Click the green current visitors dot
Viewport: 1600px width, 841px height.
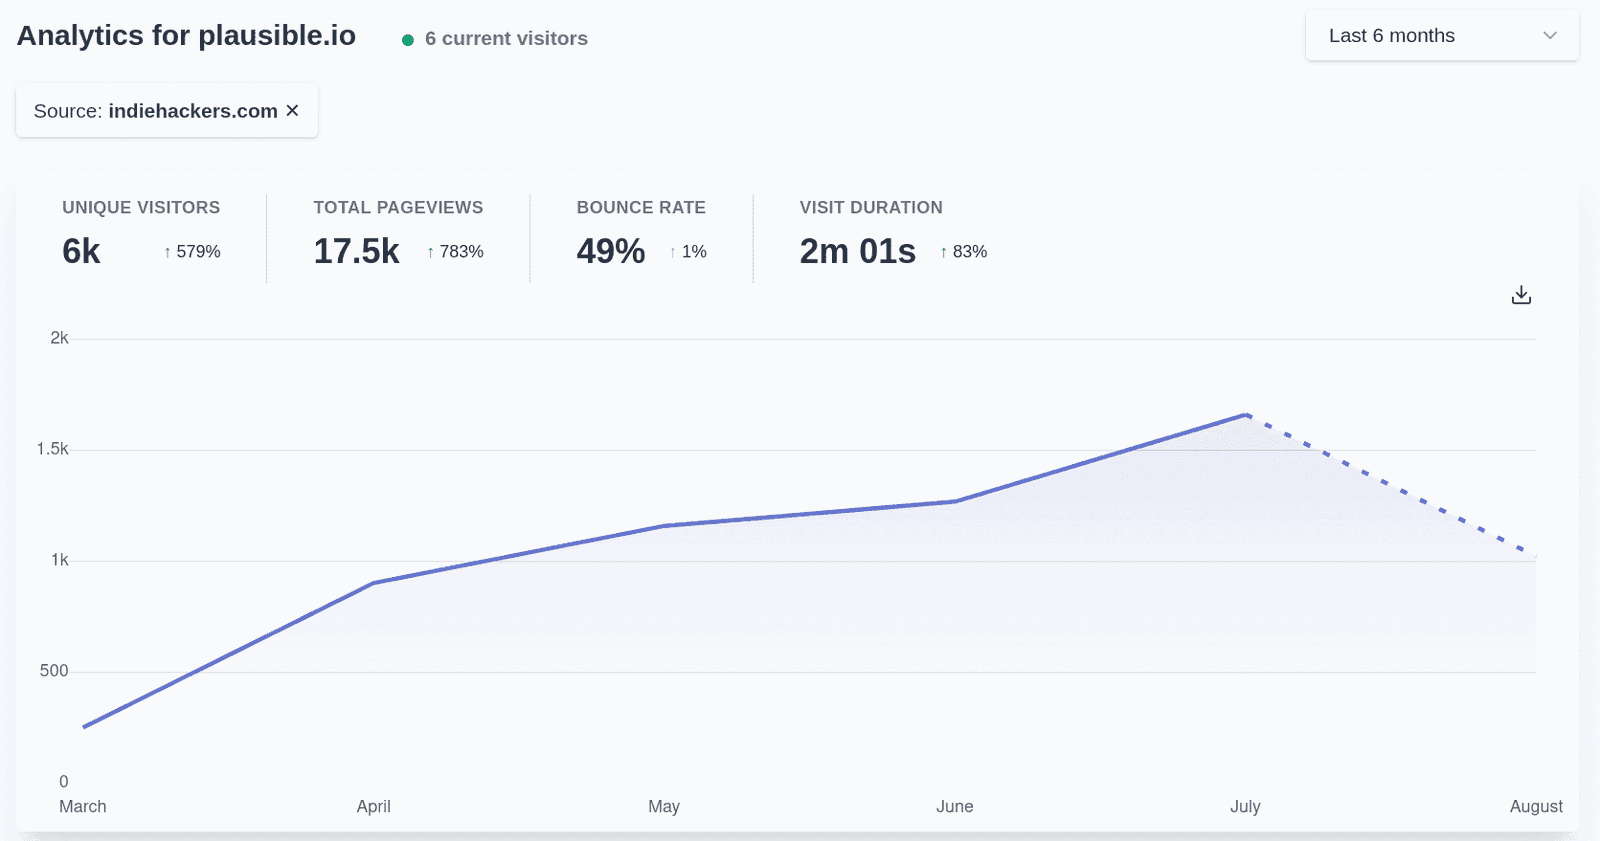tap(408, 40)
